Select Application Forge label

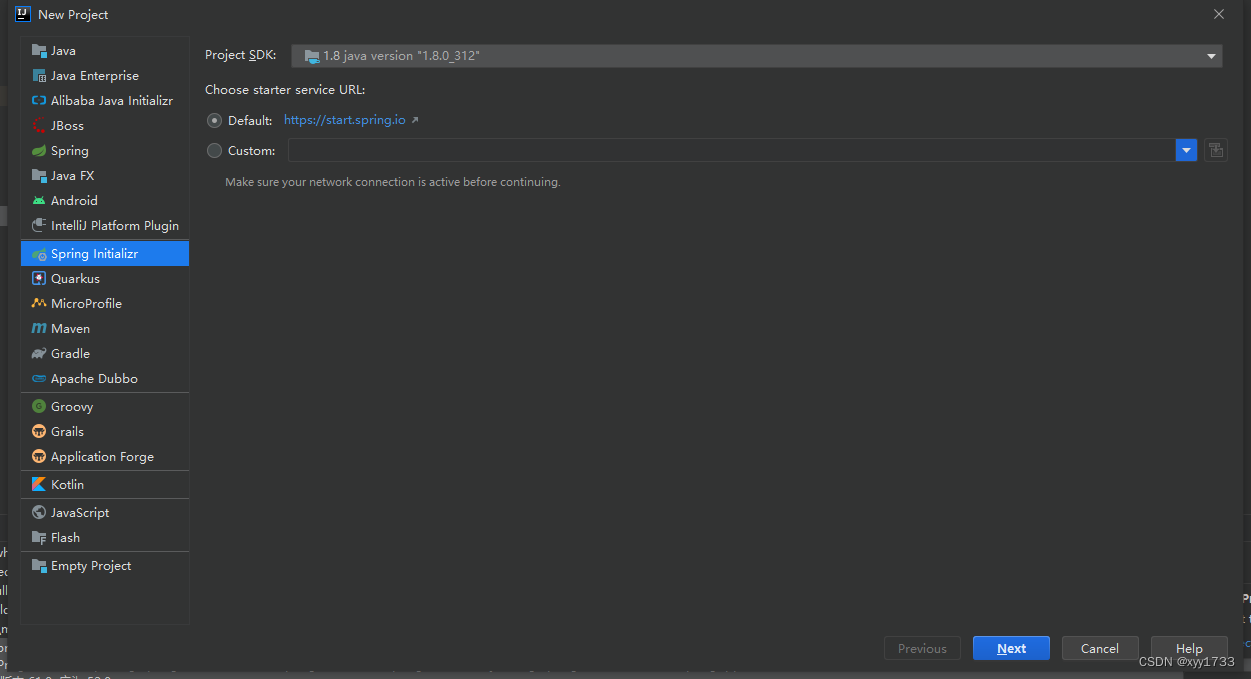[x=102, y=457]
